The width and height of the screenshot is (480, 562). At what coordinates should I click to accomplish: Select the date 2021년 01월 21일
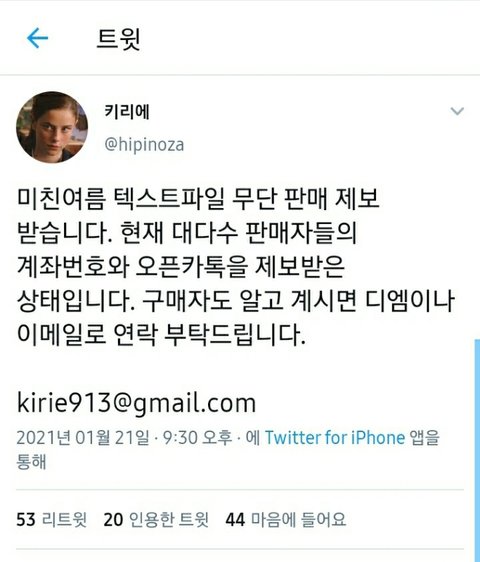click(x=83, y=438)
